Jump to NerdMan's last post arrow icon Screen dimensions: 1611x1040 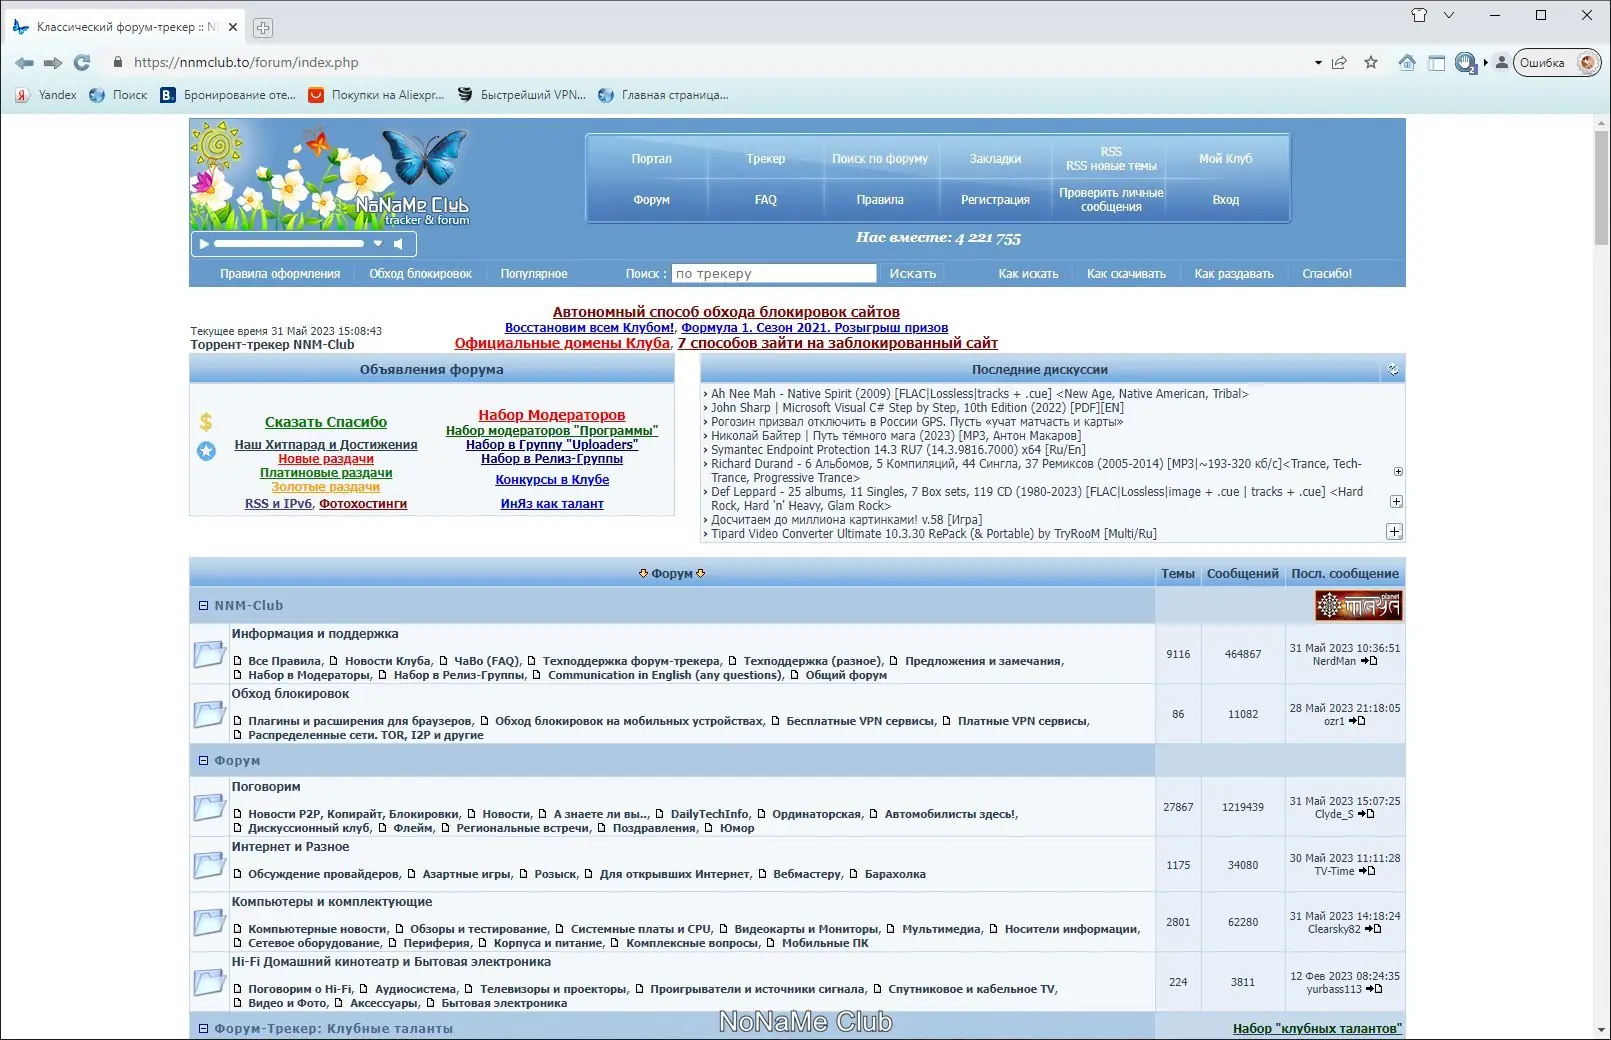tap(1369, 661)
